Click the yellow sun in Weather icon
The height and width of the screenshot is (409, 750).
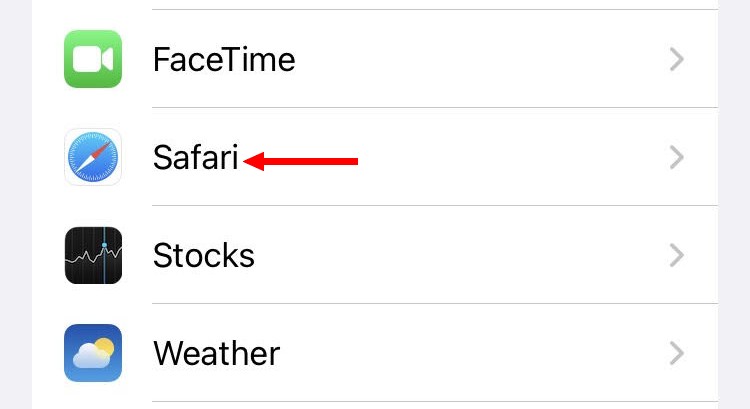click(x=105, y=347)
